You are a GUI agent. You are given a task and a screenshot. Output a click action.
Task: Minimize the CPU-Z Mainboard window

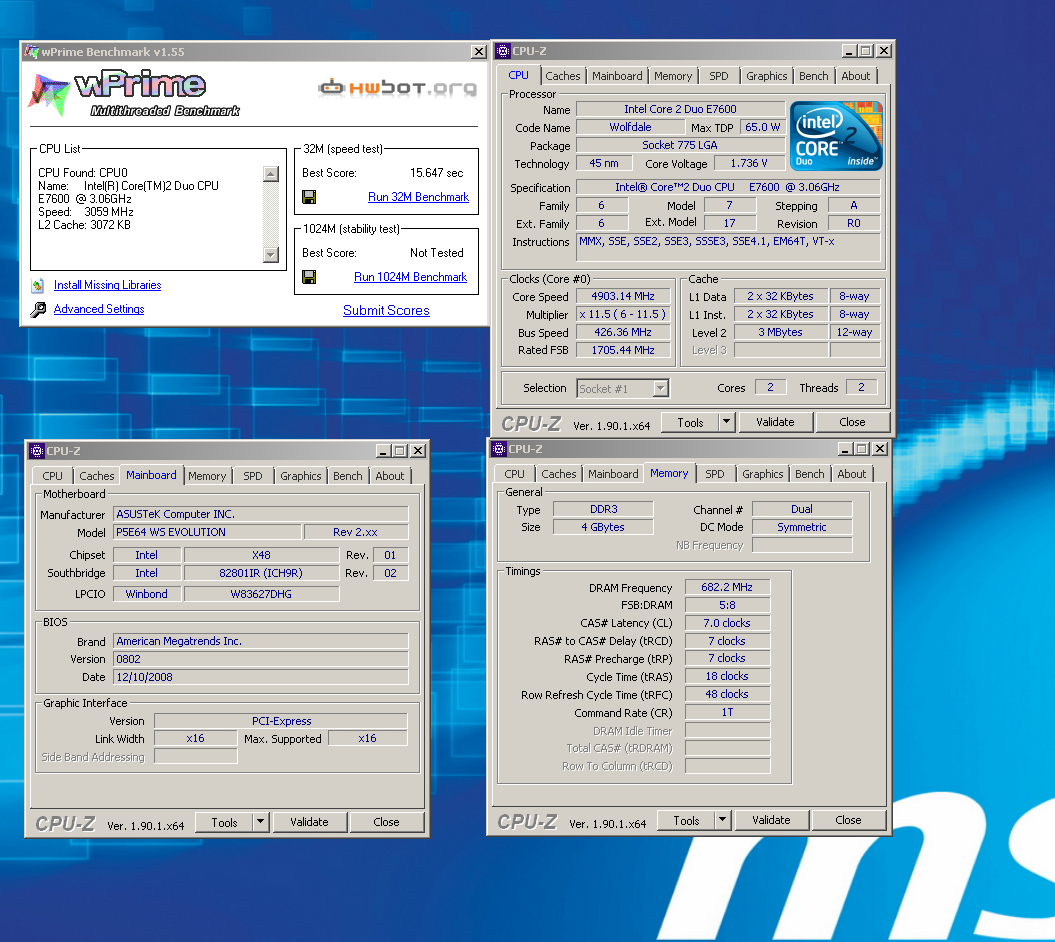[x=383, y=451]
